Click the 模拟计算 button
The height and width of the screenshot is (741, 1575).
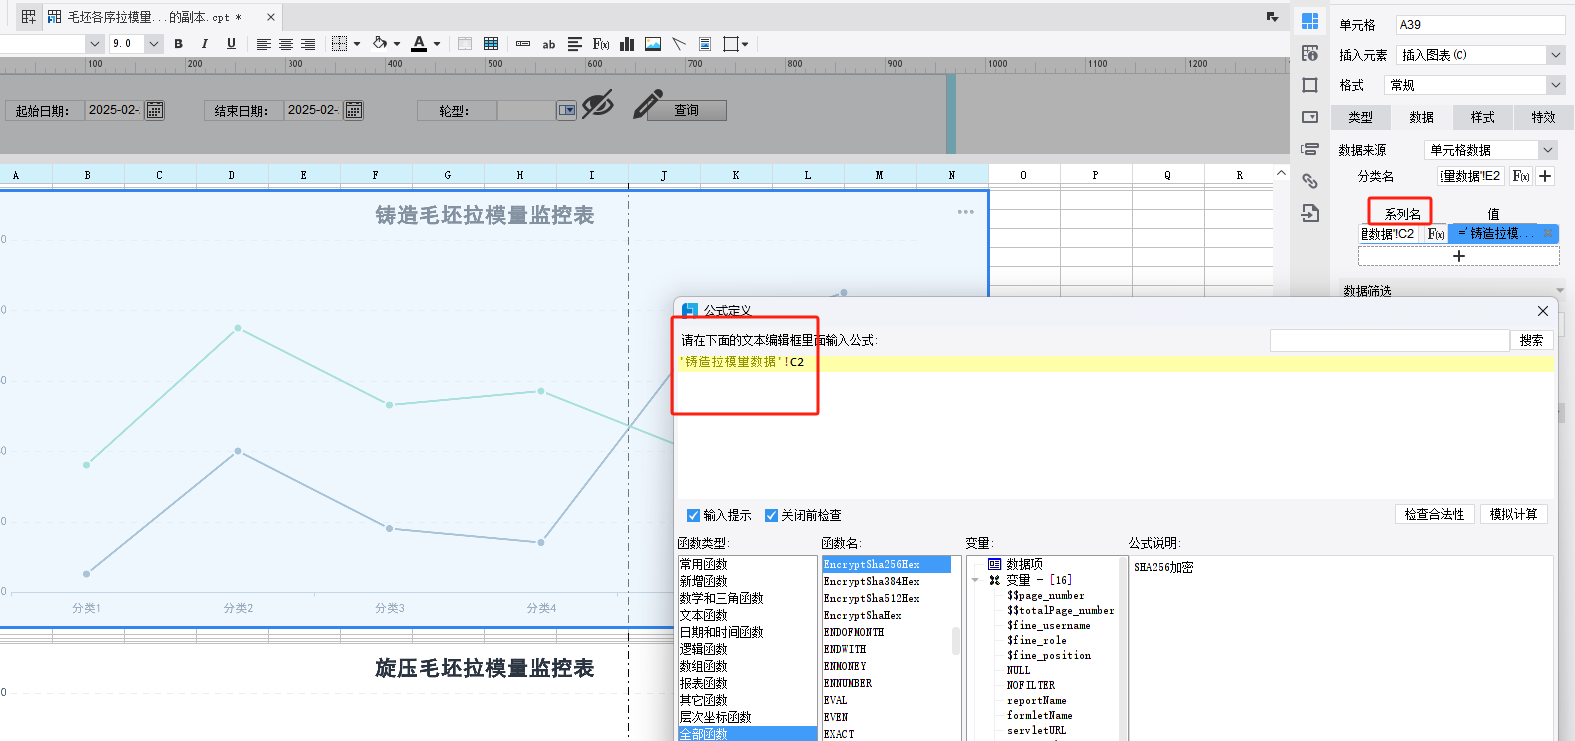(x=1513, y=514)
